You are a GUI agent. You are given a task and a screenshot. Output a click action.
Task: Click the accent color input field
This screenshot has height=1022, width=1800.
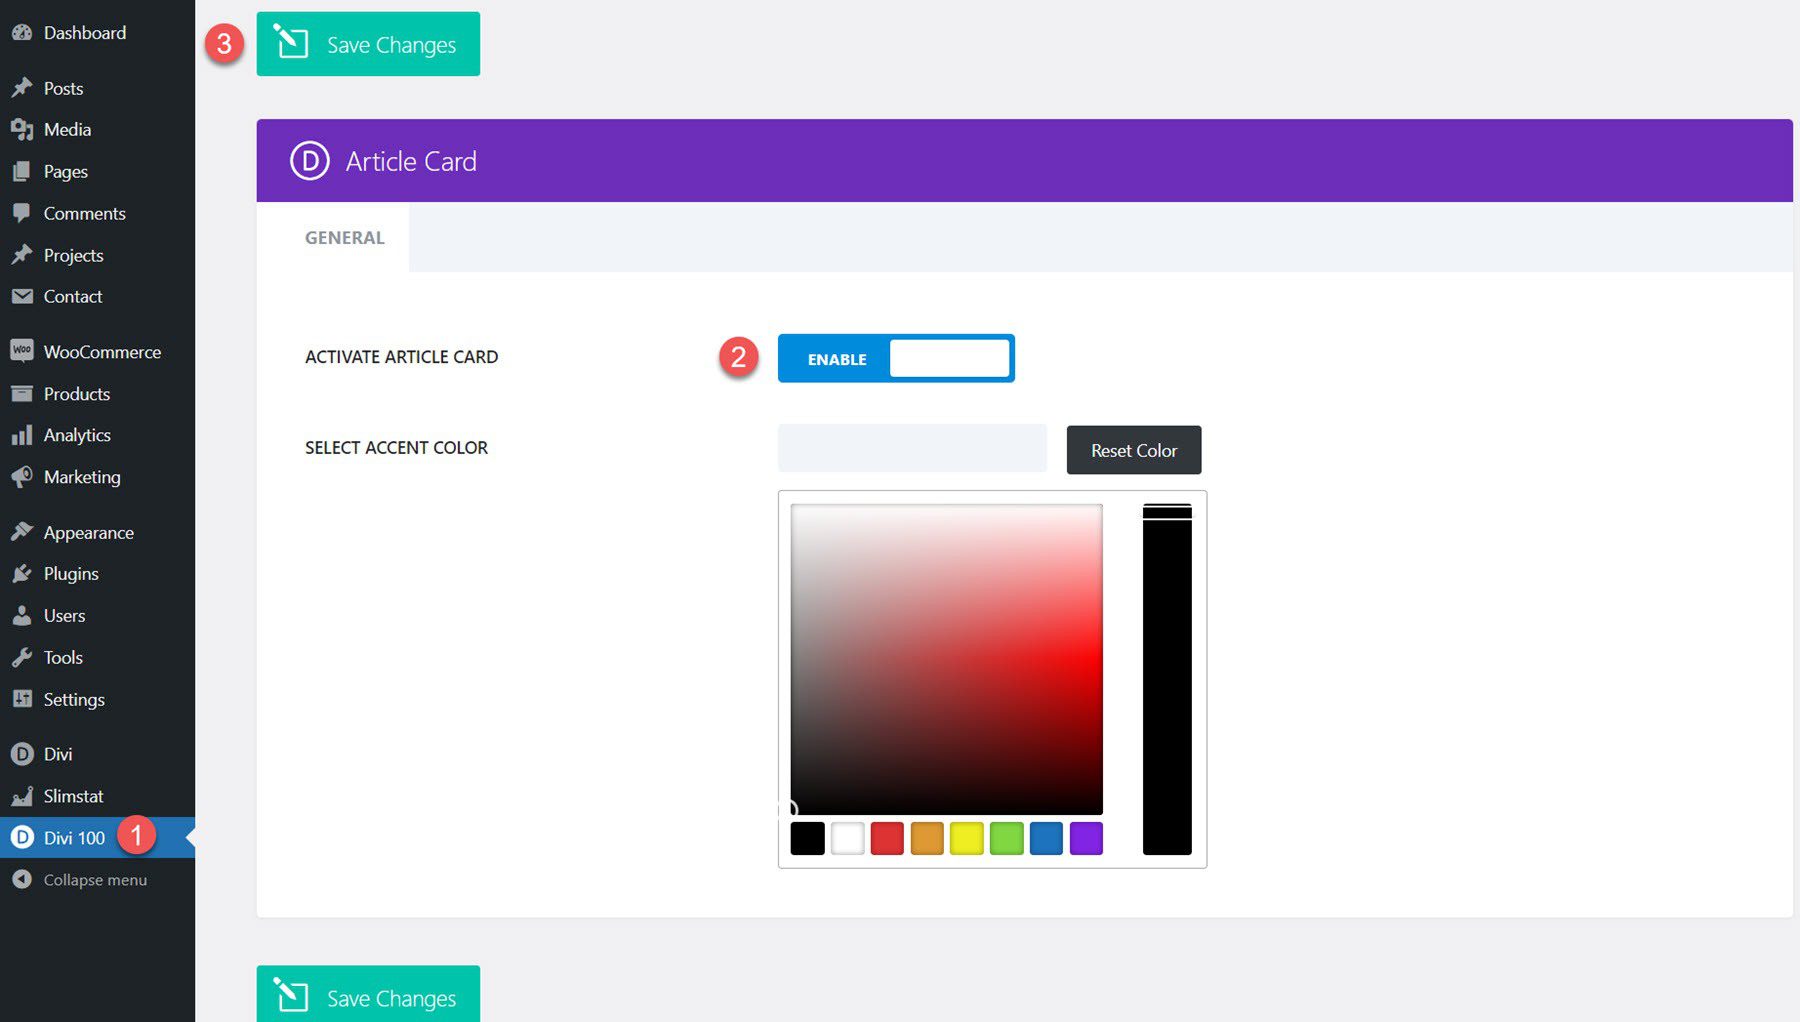pyautogui.click(x=911, y=447)
